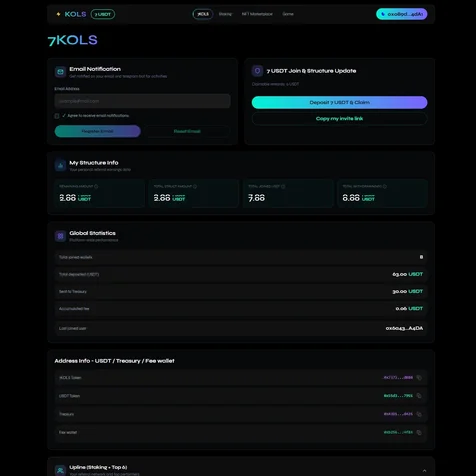Go to the Game tab
This screenshot has width=476, height=476.
tap(288, 14)
